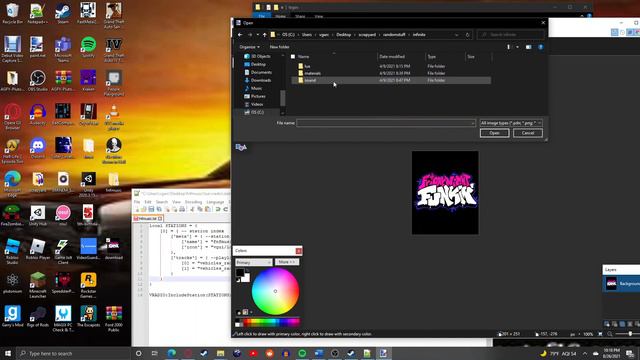Open the file type filter dropdown
640x360 pixels.
tap(511, 123)
